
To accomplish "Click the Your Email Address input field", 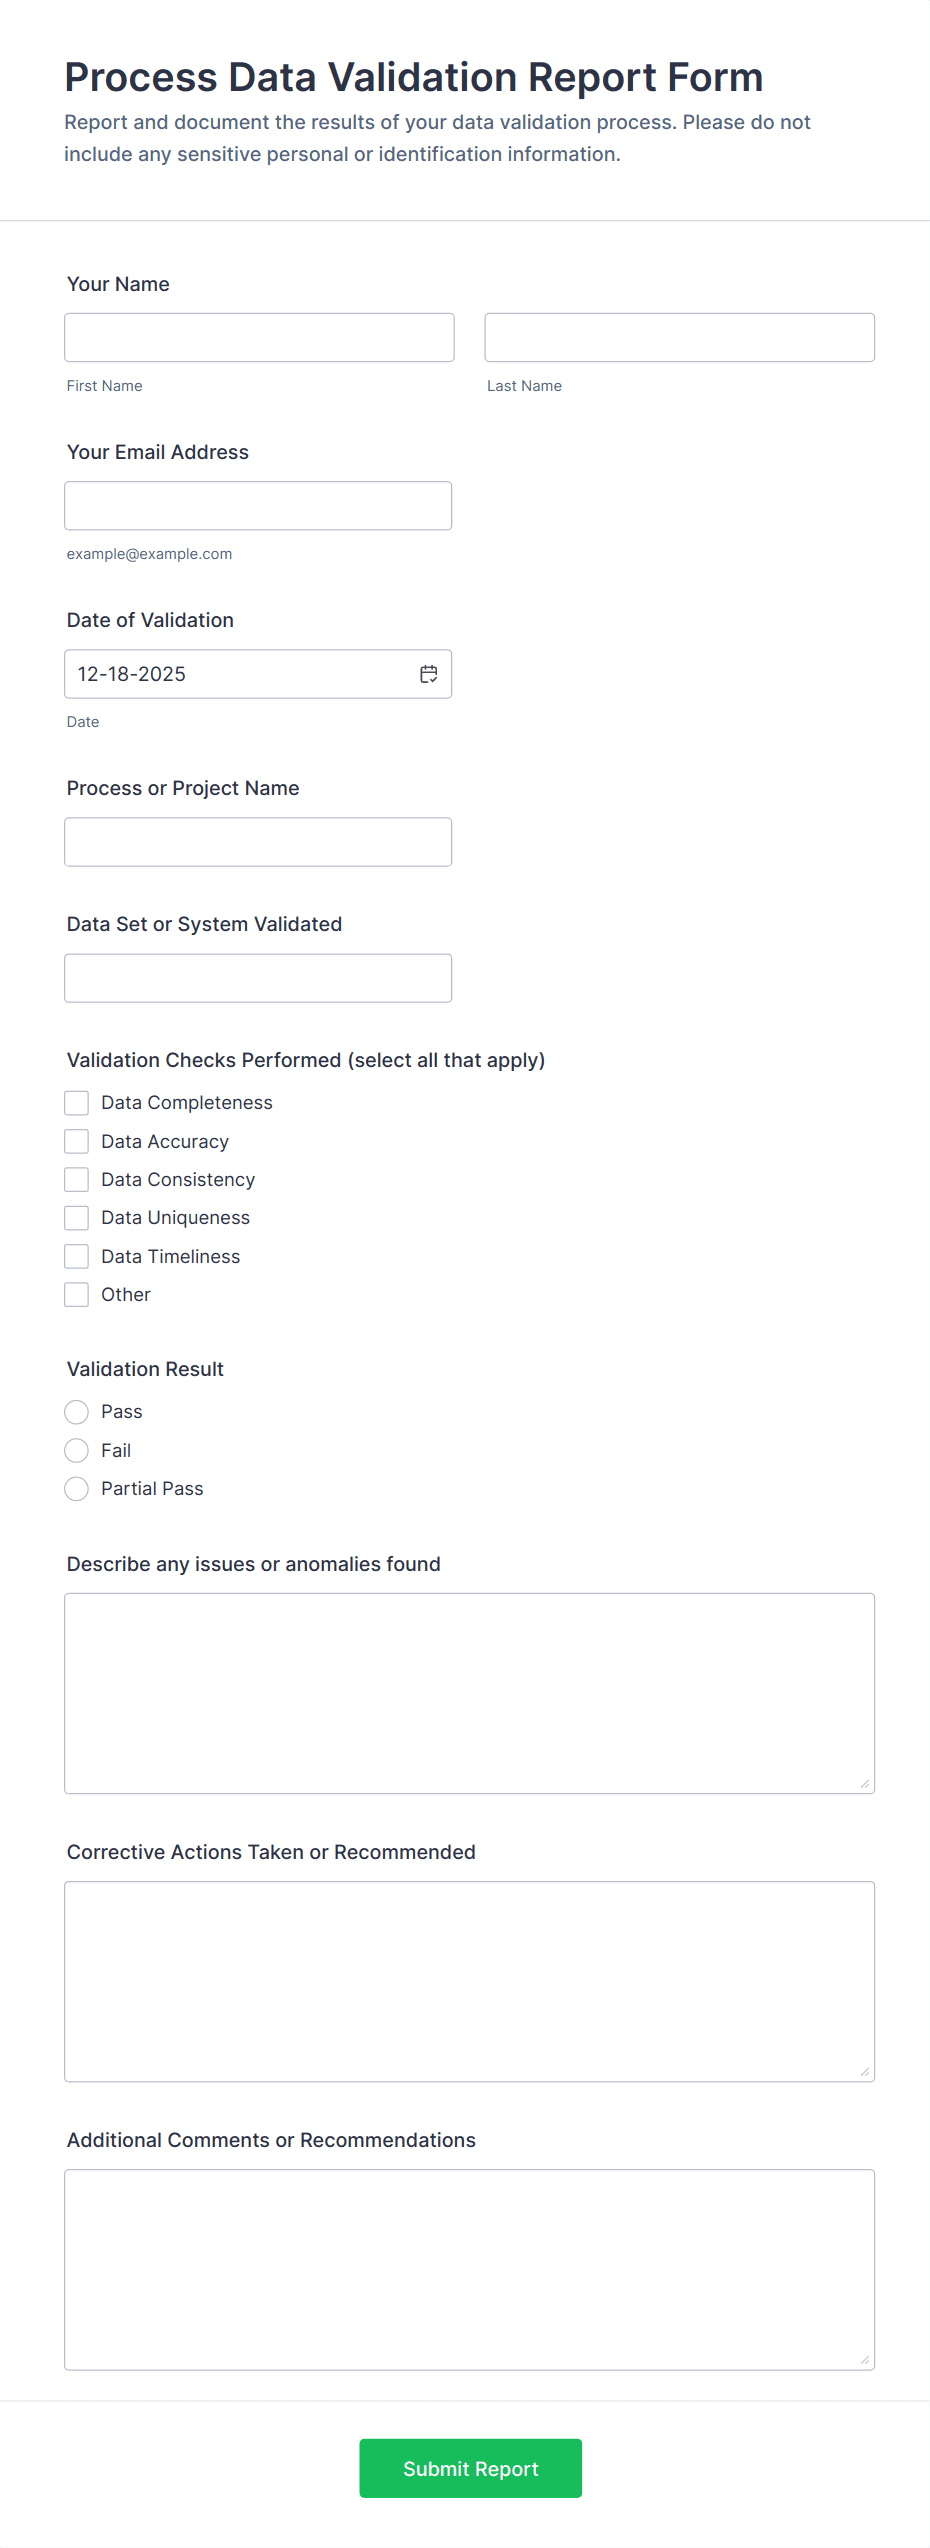I will coord(258,505).
